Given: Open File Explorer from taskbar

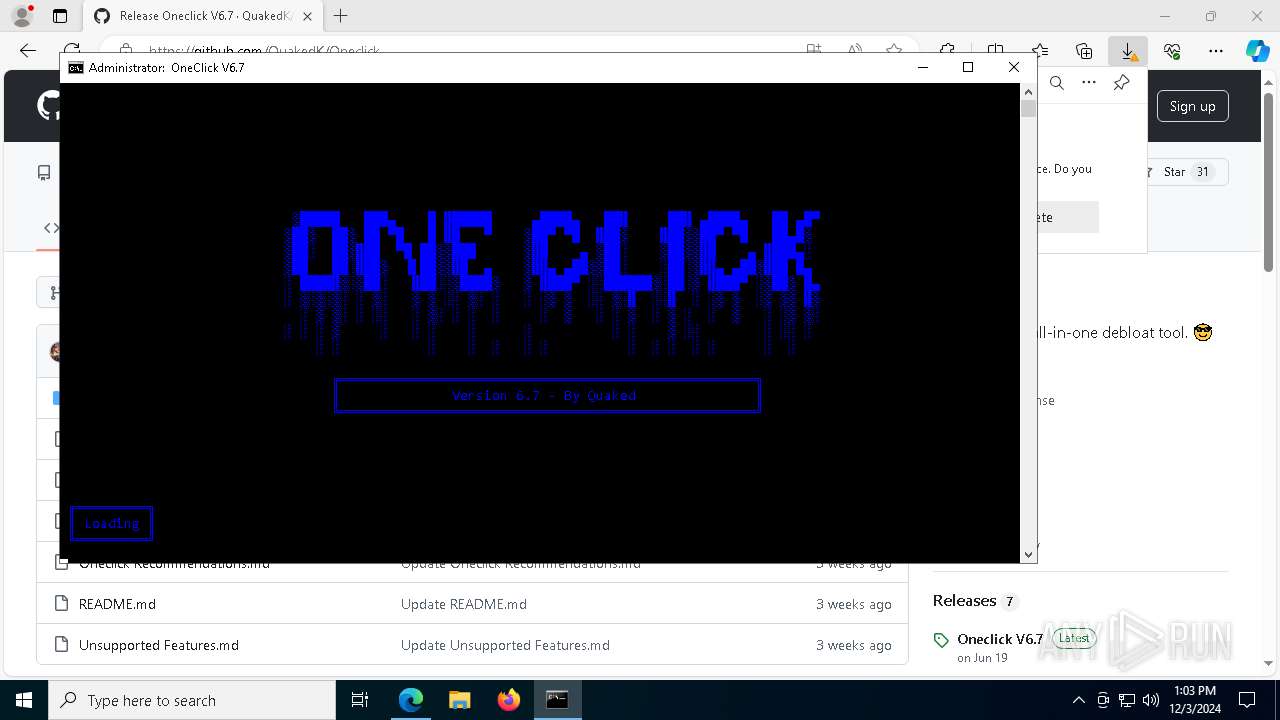Looking at the screenshot, I should pyautogui.click(x=459, y=700).
